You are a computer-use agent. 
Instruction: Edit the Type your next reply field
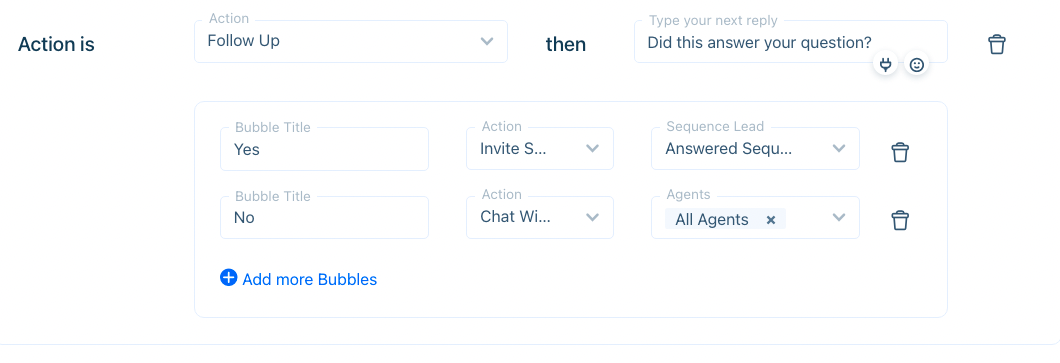(x=790, y=41)
